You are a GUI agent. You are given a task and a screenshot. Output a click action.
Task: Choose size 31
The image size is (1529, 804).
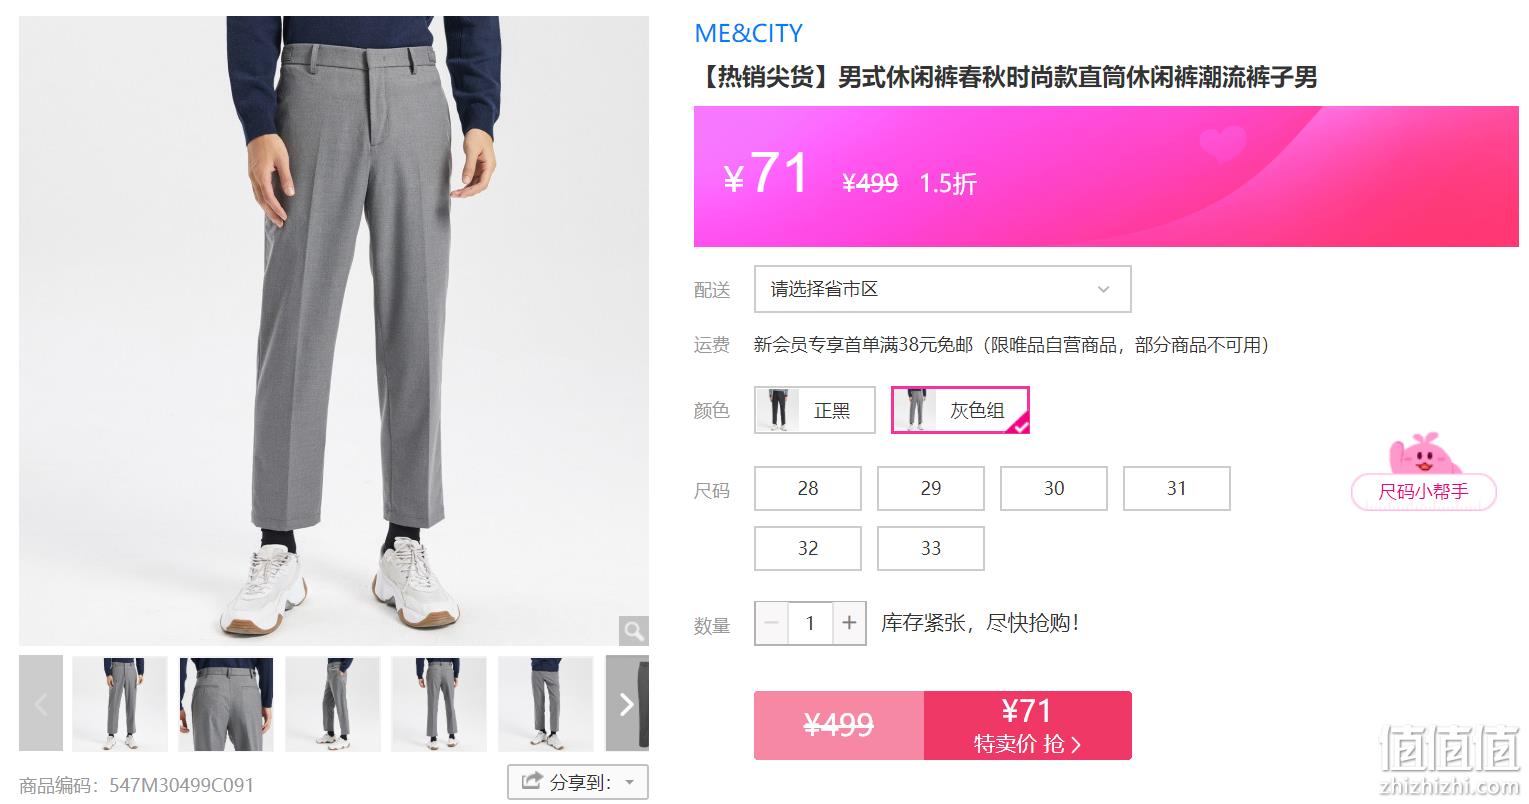click(x=1177, y=488)
